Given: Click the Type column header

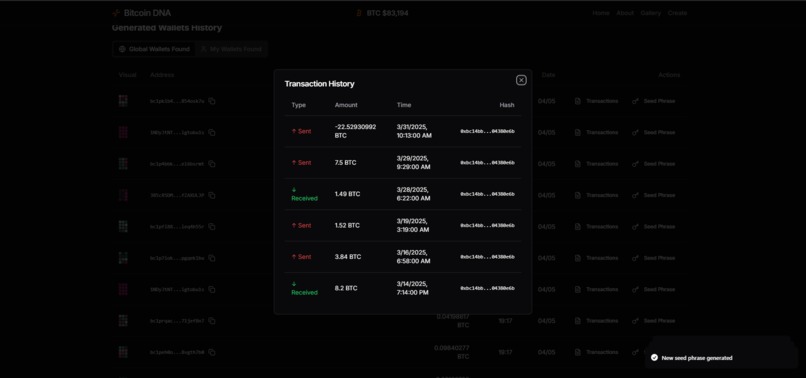Looking at the screenshot, I should tap(299, 105).
